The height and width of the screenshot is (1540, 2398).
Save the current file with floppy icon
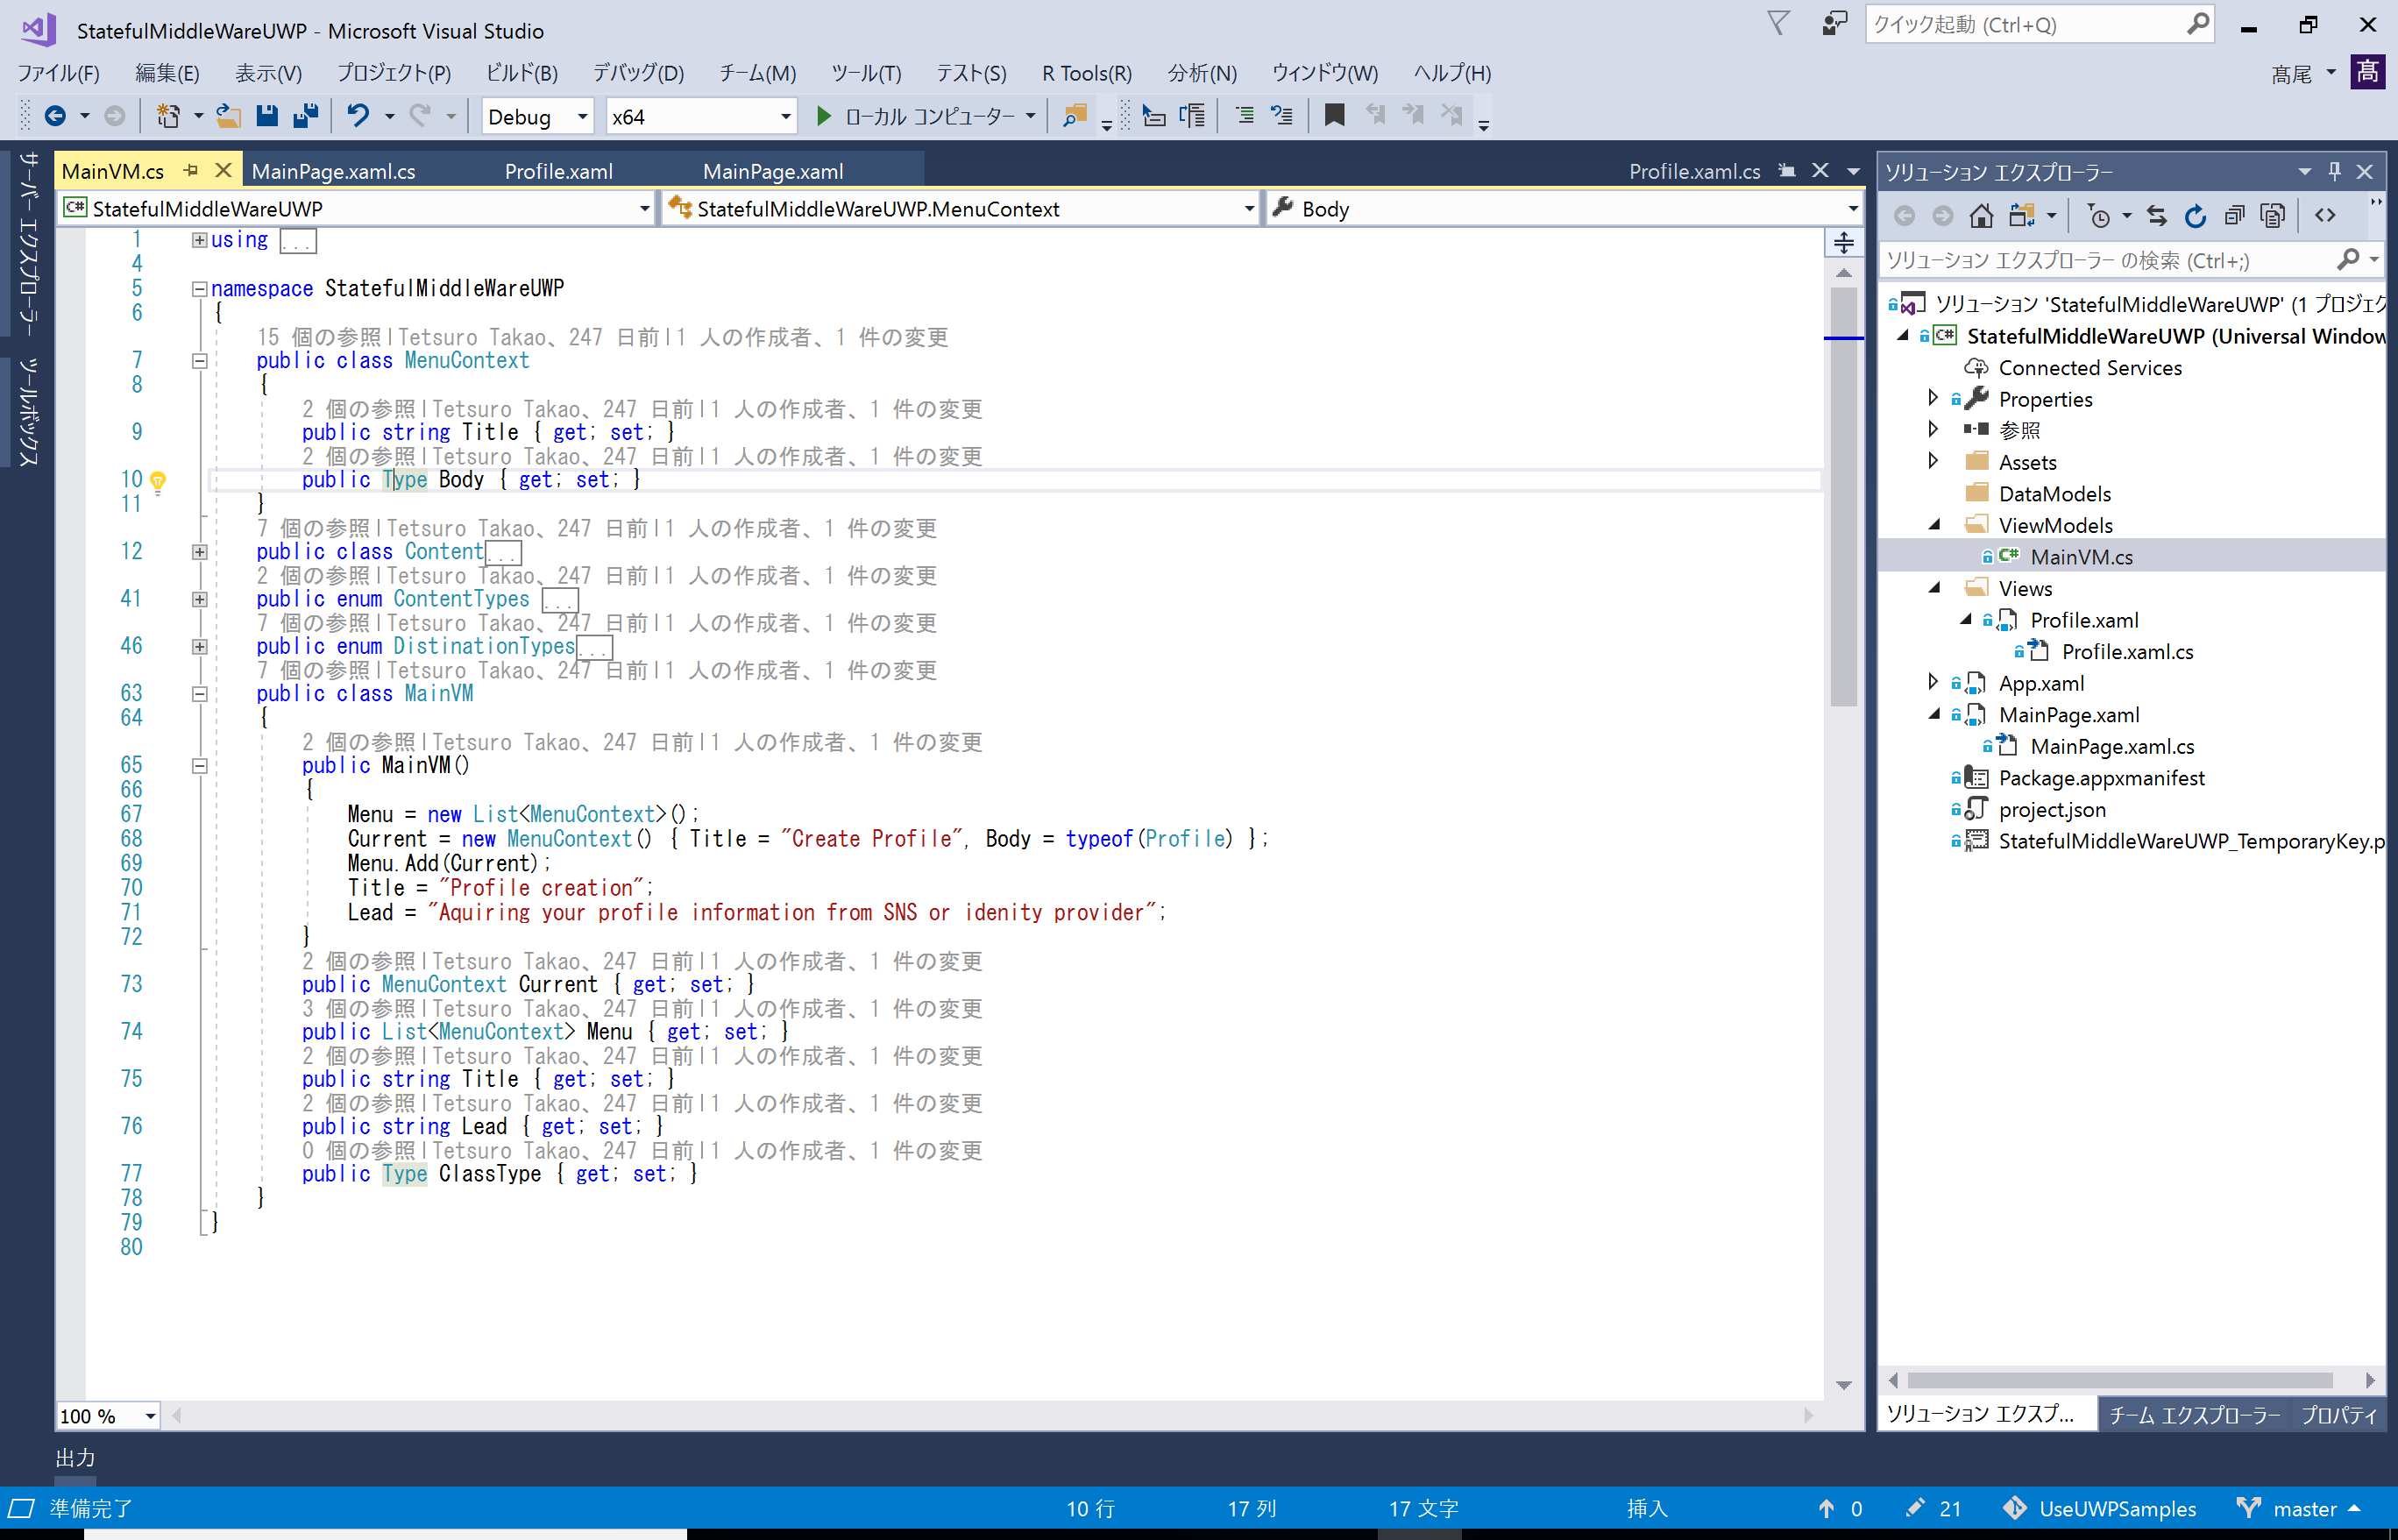pos(267,116)
